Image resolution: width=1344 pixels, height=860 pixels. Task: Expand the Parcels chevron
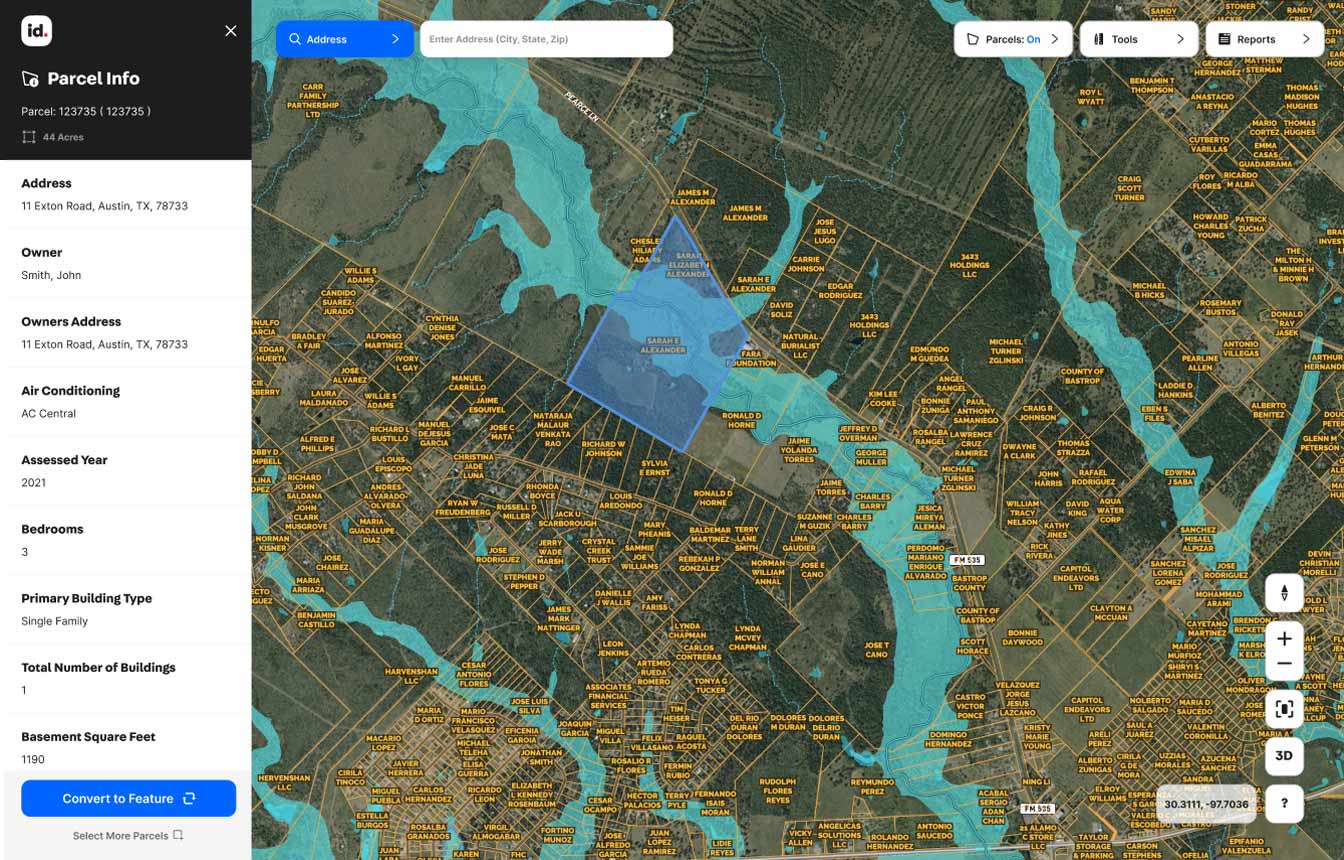pos(1054,39)
